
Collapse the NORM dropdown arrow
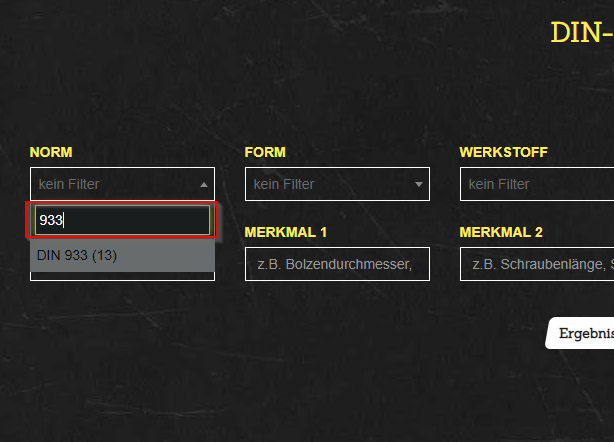204,185
